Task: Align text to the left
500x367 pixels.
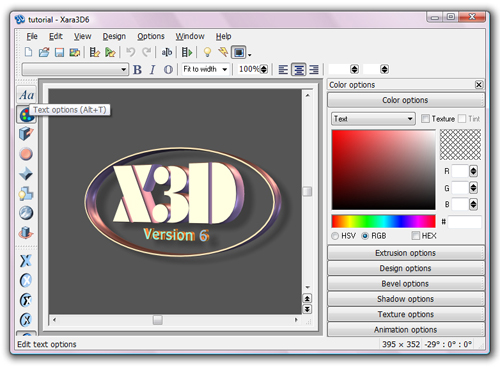Action: click(283, 69)
